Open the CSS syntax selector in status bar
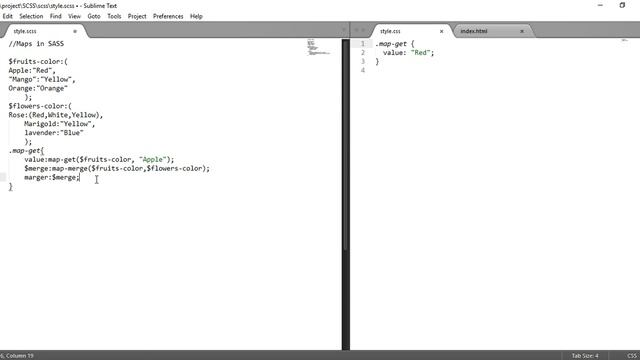Viewport: 640px width, 360px height. pos(632,356)
